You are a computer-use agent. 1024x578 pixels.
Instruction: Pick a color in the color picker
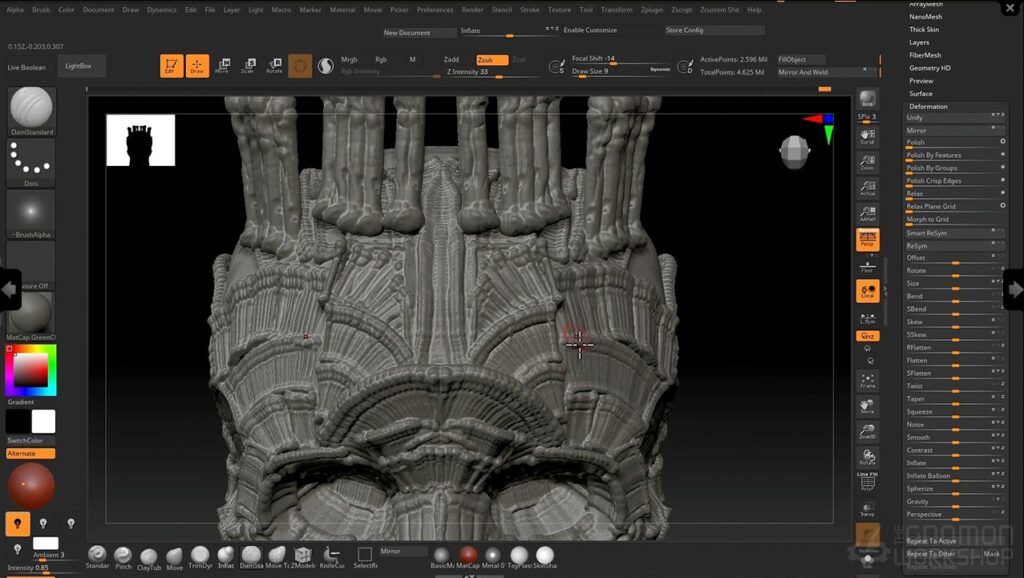click(x=31, y=370)
